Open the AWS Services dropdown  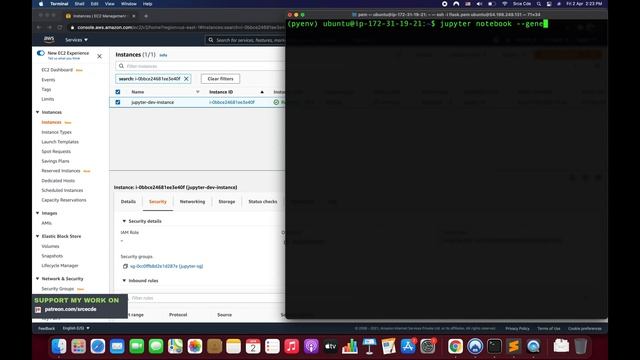[x=76, y=40]
